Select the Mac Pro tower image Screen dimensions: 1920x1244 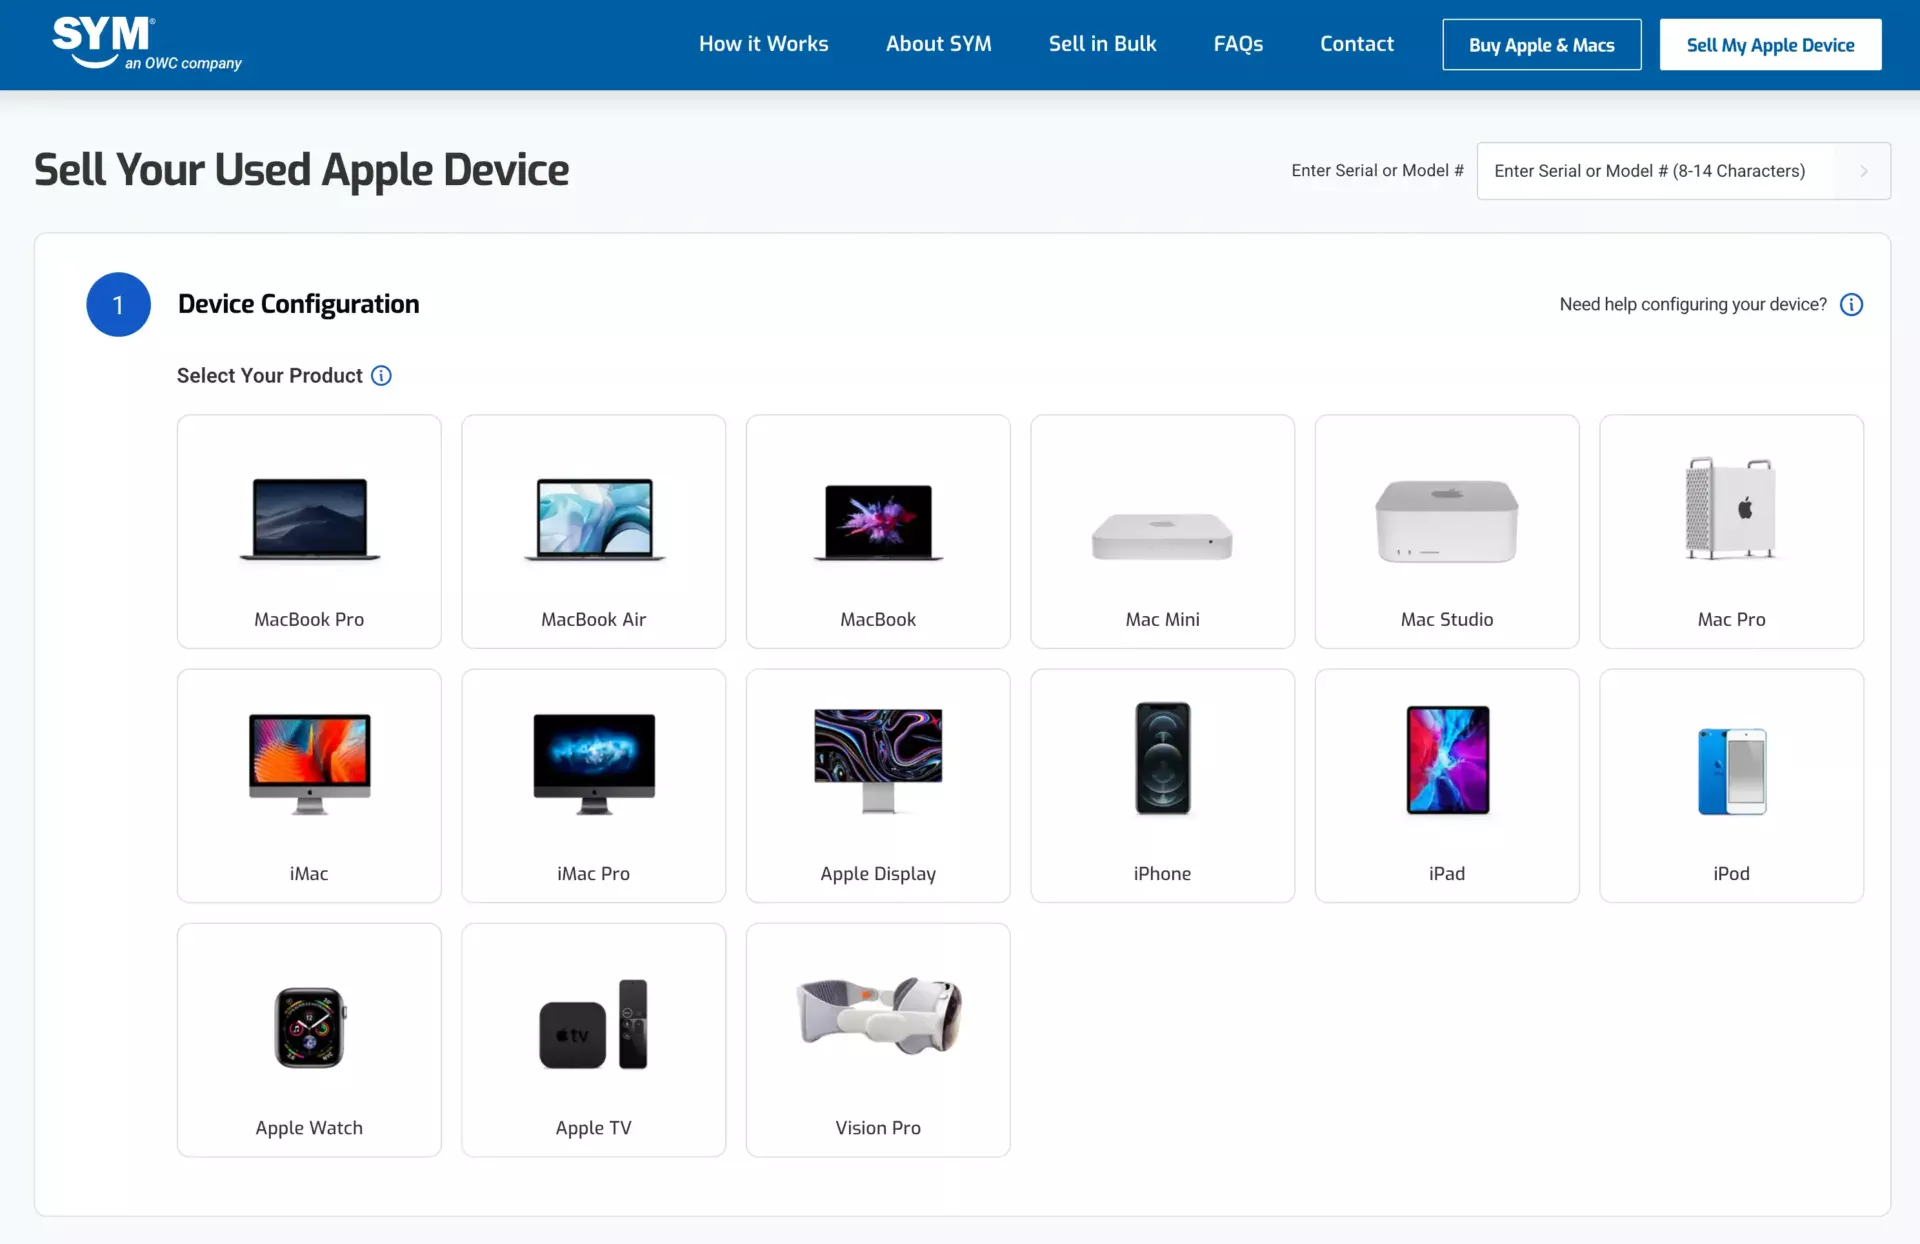(1731, 508)
